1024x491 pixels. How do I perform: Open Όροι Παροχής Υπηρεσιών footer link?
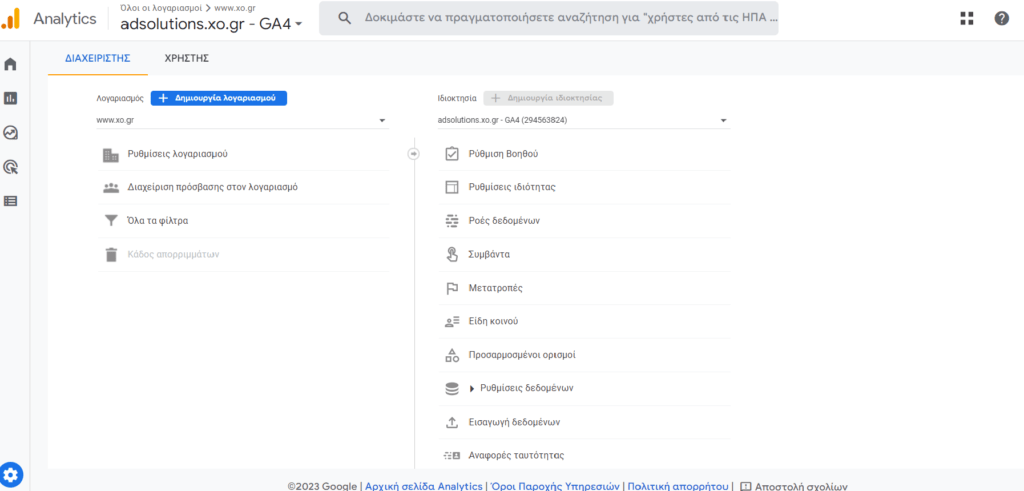click(554, 486)
